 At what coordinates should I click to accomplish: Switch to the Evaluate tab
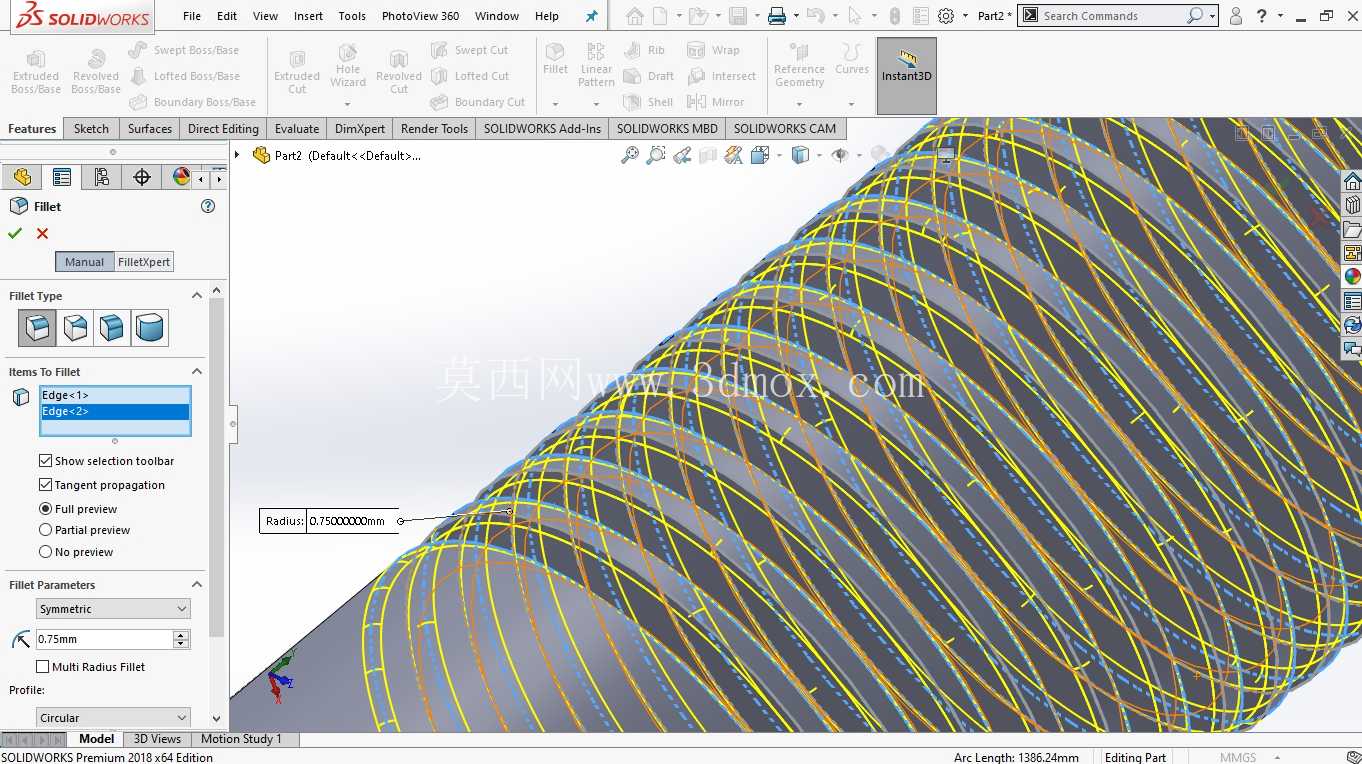click(297, 129)
